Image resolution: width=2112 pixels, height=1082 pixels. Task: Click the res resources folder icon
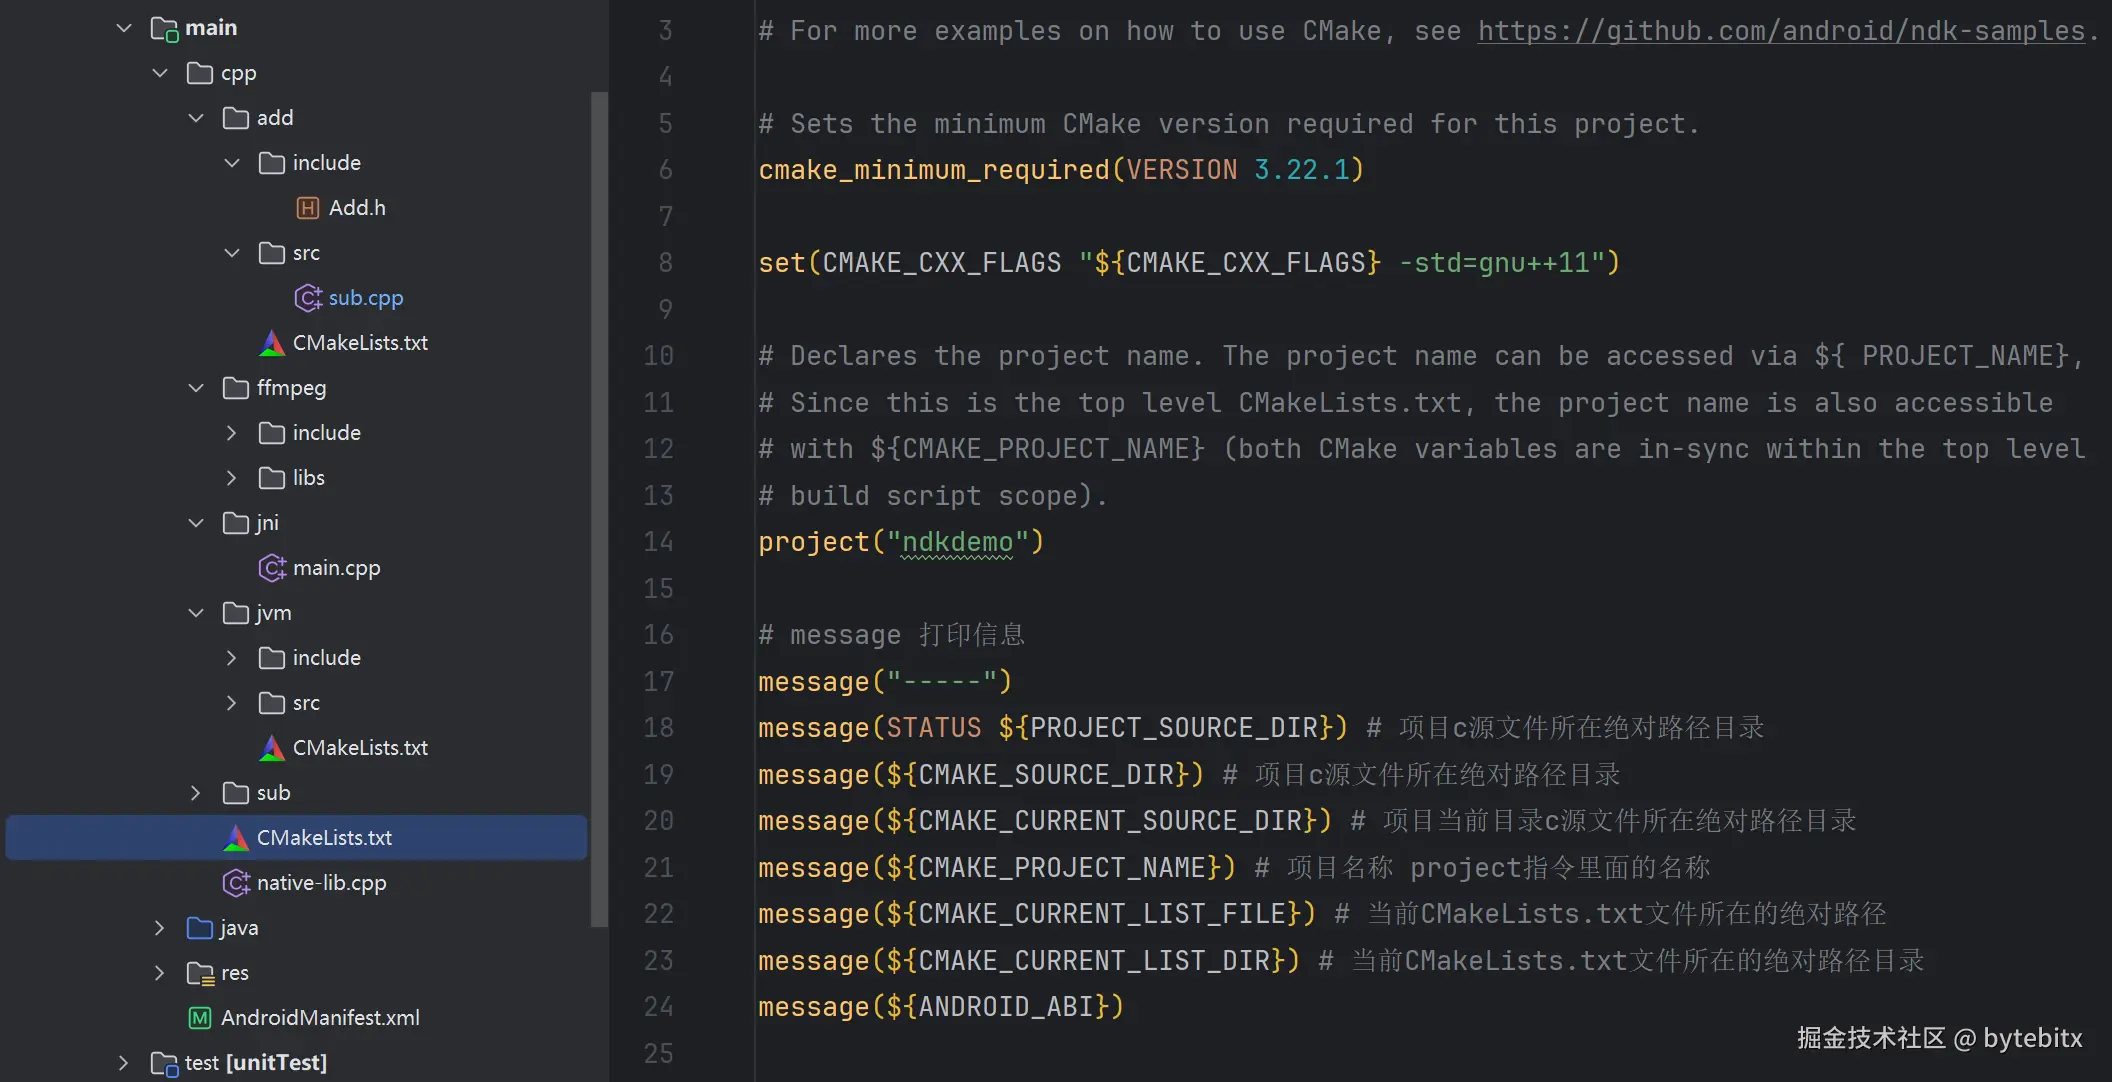200,973
